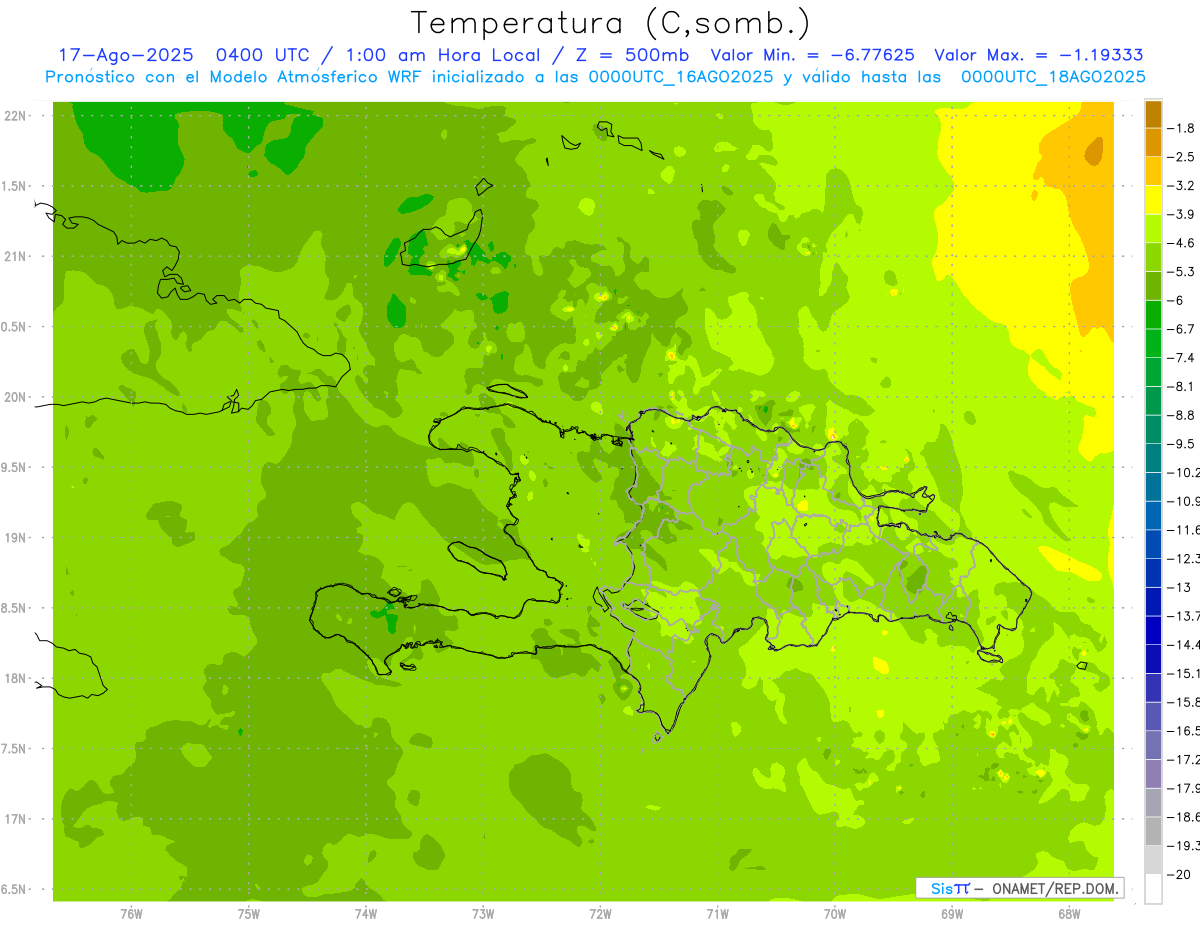Image resolution: width=1200 pixels, height=927 pixels.
Task: Click the initialization stamp "0000UTC_16AGO2025"
Action: pyautogui.click(x=675, y=77)
